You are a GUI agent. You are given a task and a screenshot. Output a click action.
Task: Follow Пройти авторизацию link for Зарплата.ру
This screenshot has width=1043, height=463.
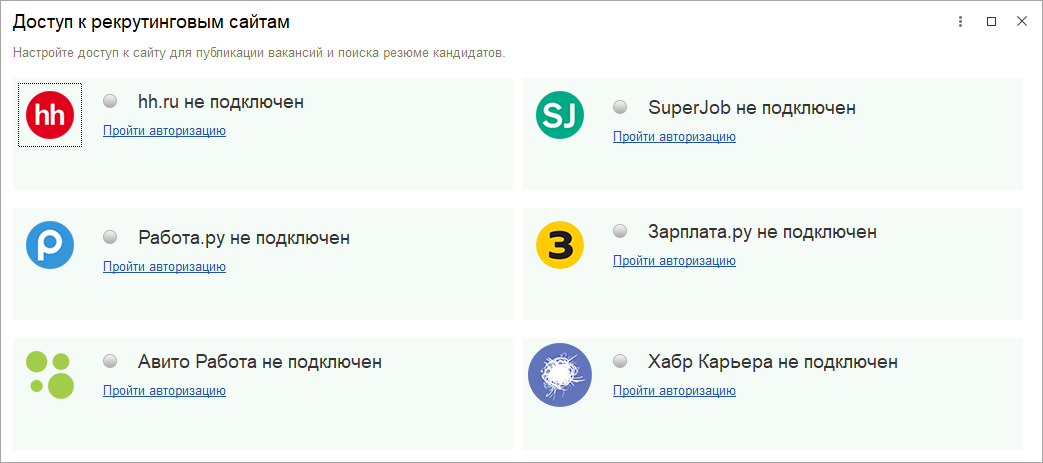674,260
